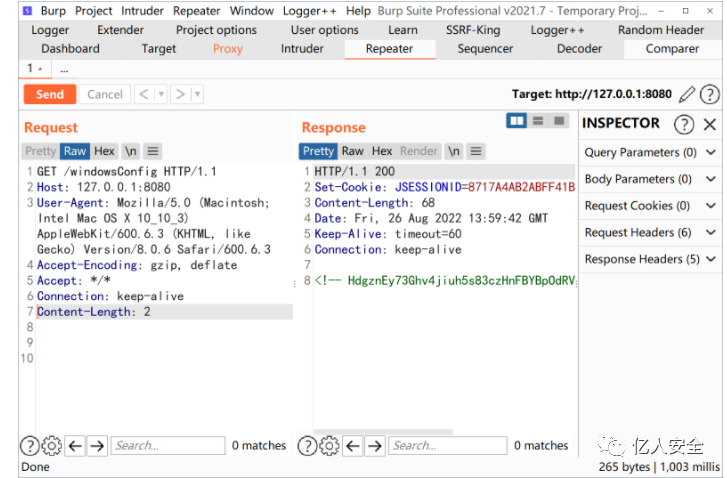Open the Logger++ menu in menu bar
Viewport: 727px width, 478px height.
pyautogui.click(x=310, y=11)
